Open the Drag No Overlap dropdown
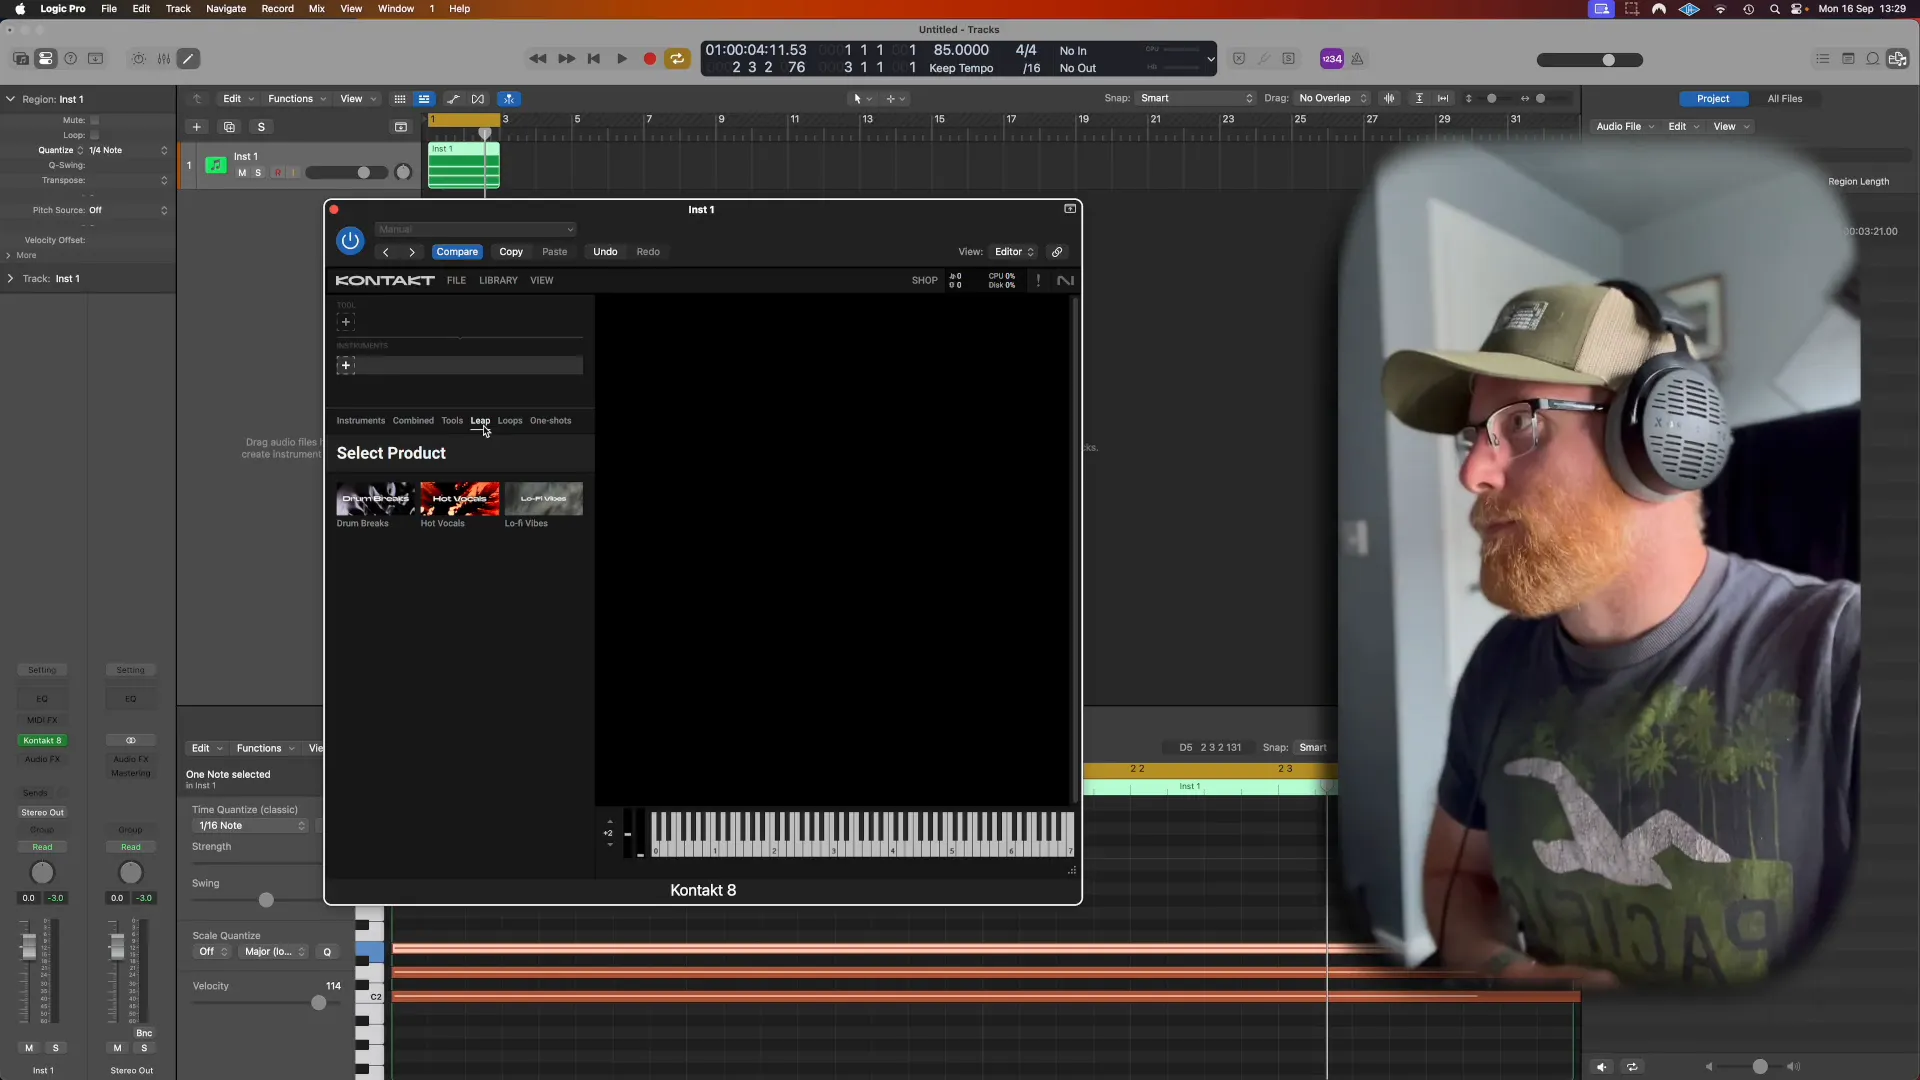 coord(1332,98)
